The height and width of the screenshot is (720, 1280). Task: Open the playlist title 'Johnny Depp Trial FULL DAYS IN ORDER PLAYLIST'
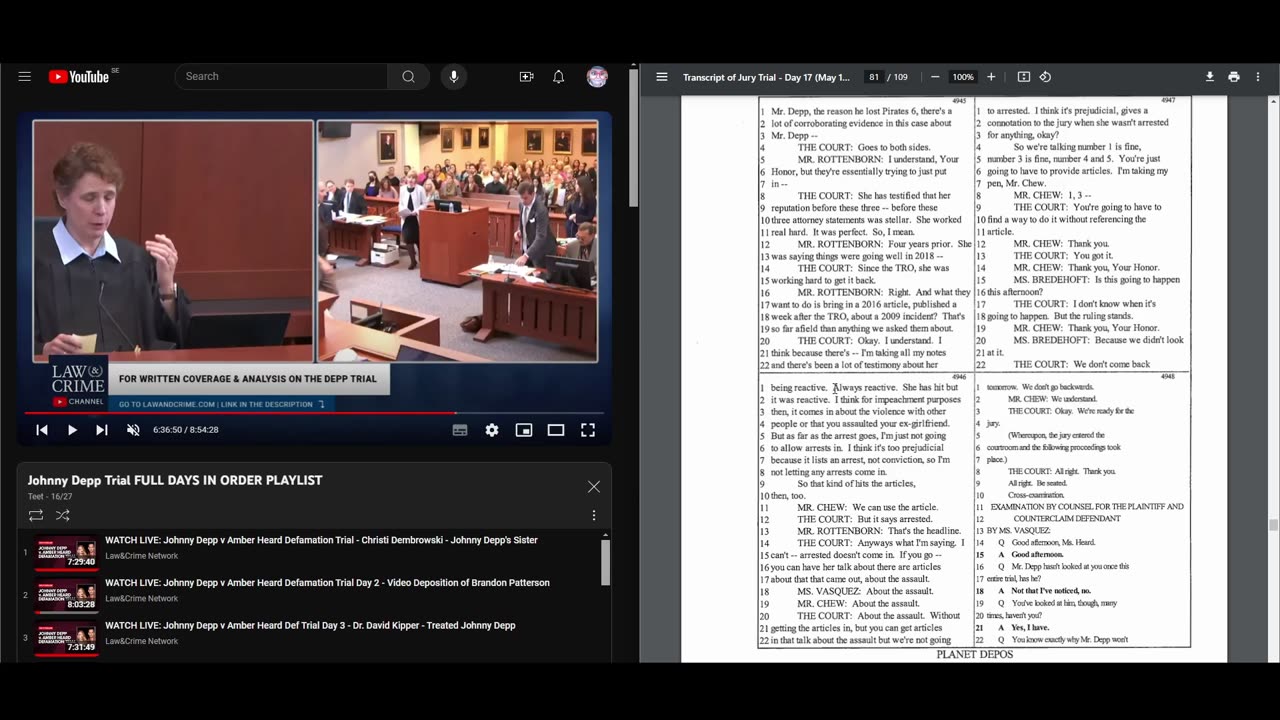pos(175,481)
